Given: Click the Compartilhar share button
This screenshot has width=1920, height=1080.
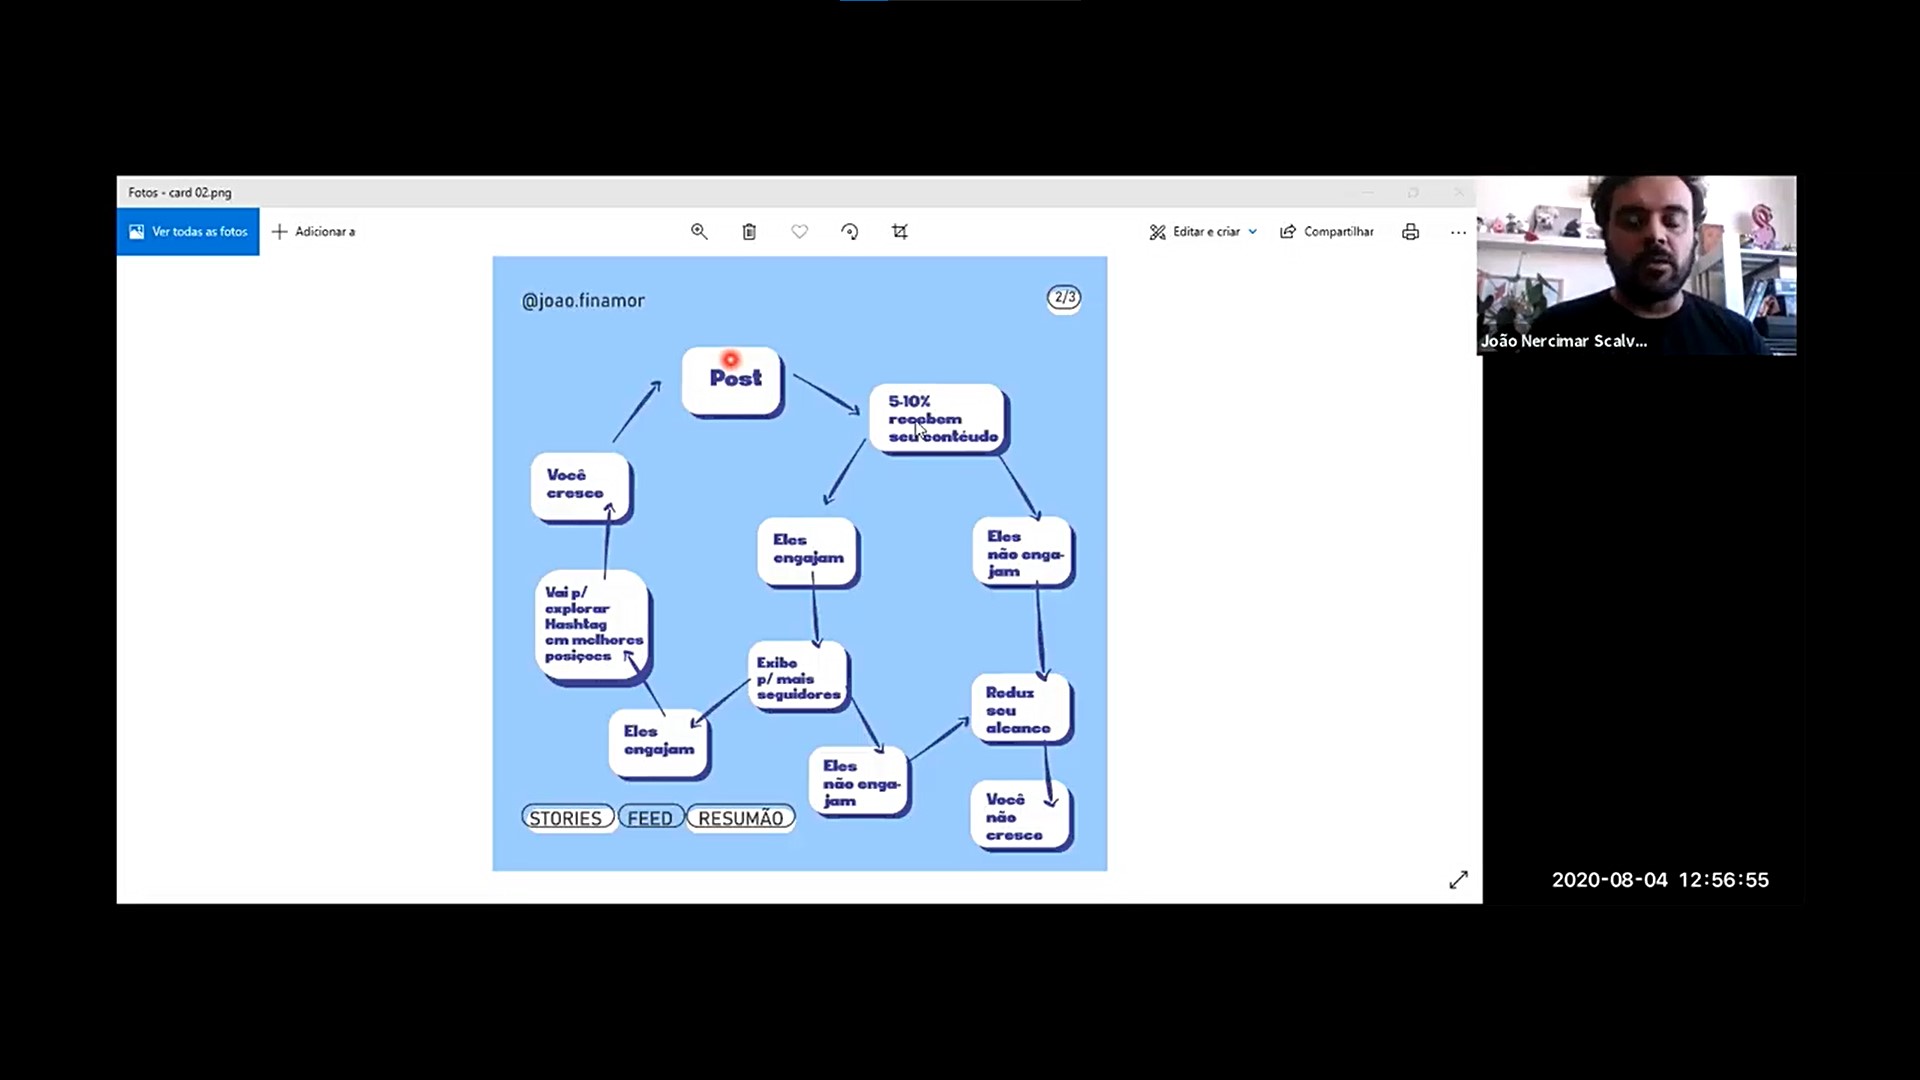Looking at the screenshot, I should click(1327, 231).
